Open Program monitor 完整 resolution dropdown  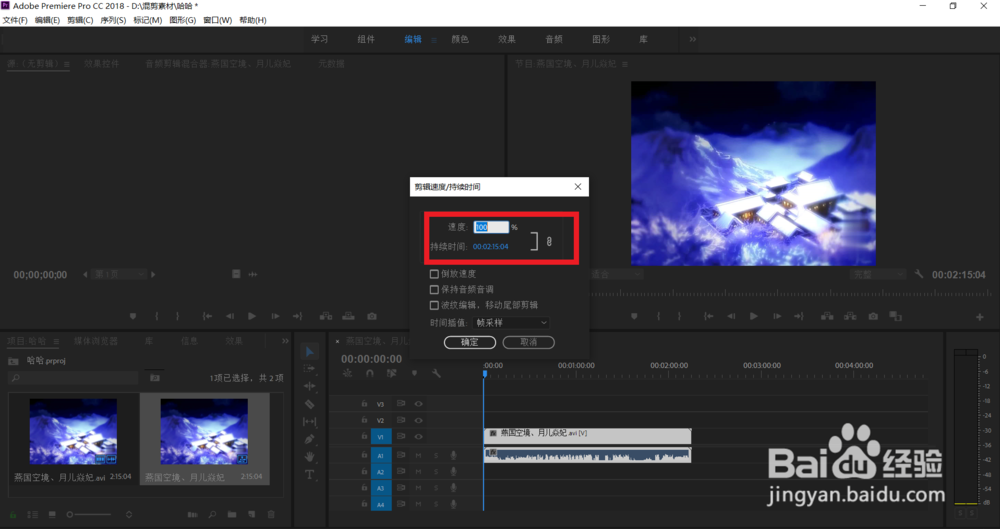(878, 274)
